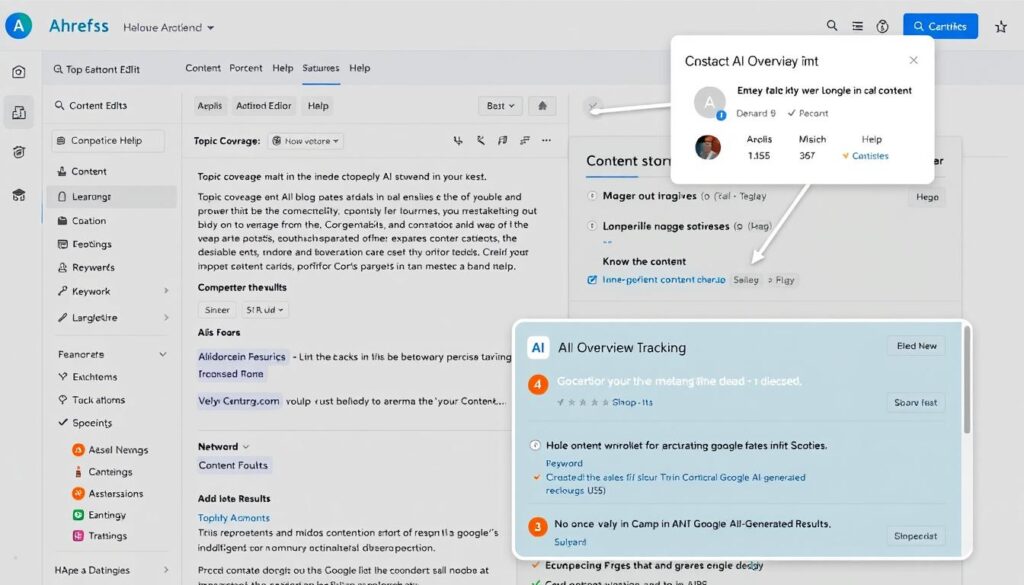Click the Soarv feat button

[x=916, y=403]
